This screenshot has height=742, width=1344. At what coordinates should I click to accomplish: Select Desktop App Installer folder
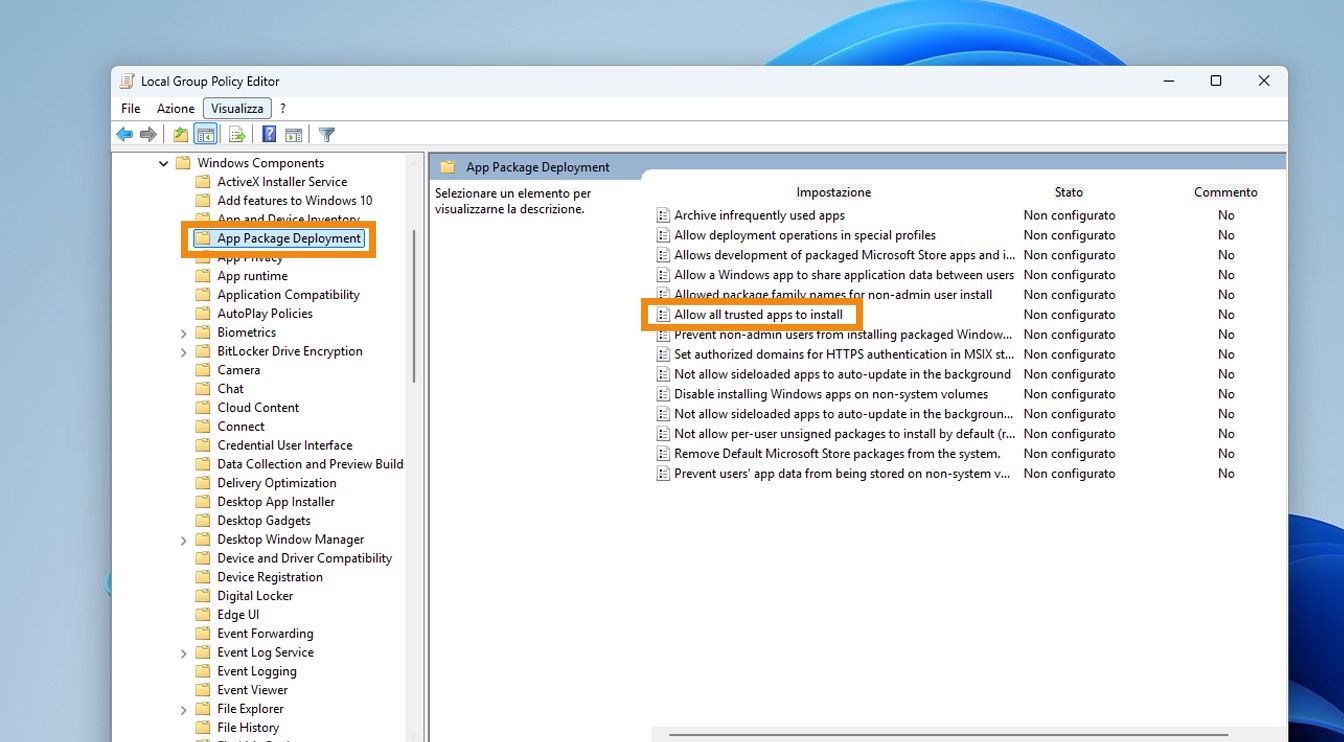(x=276, y=502)
